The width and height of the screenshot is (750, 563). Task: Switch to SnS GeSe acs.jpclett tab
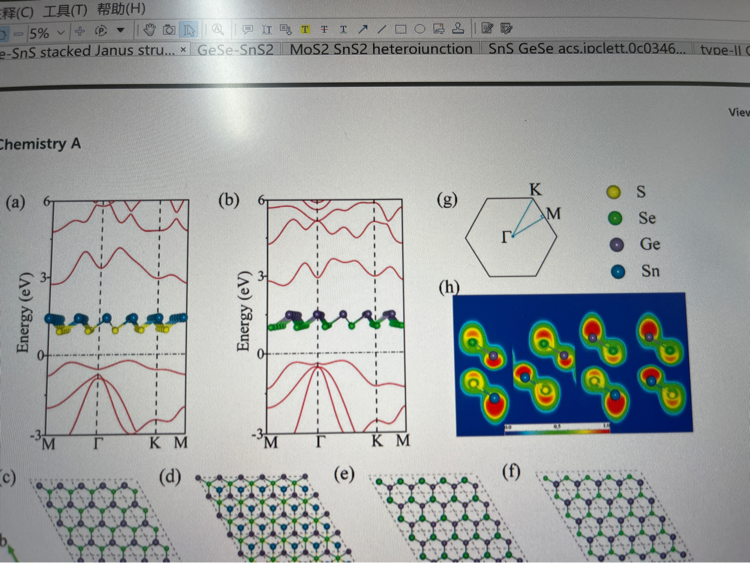[x=586, y=48]
